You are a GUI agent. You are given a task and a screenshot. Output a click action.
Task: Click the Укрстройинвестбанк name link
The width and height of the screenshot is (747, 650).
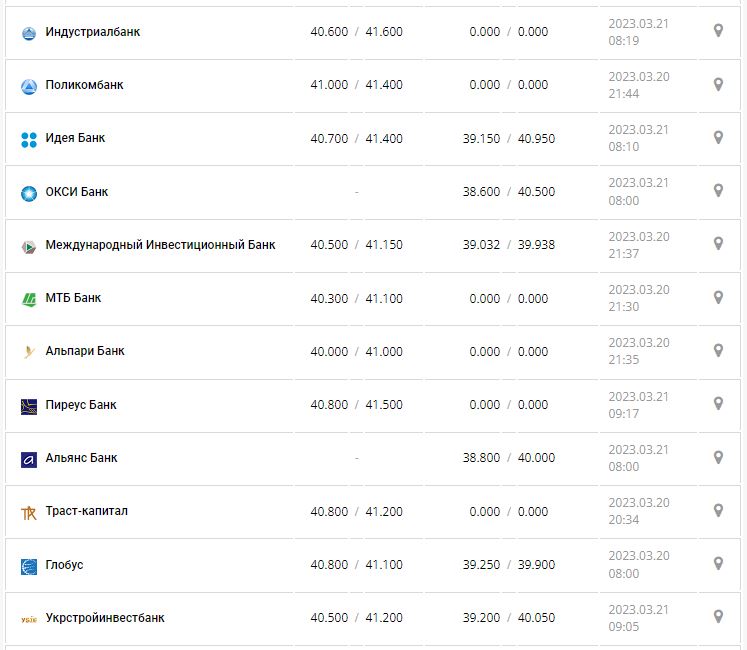coord(105,618)
